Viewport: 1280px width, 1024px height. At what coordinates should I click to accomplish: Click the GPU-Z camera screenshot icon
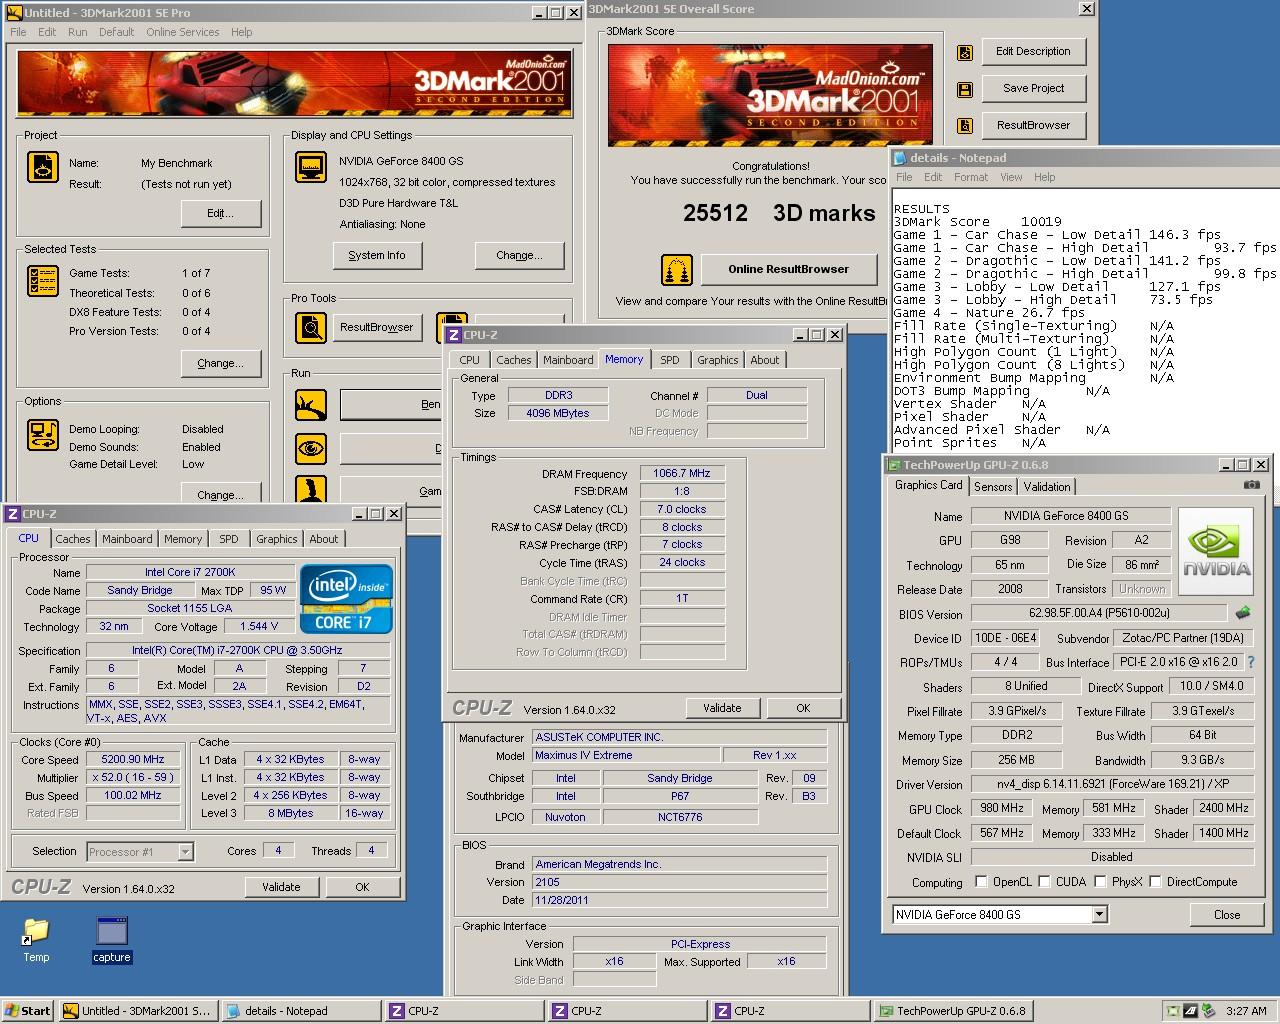click(1252, 485)
